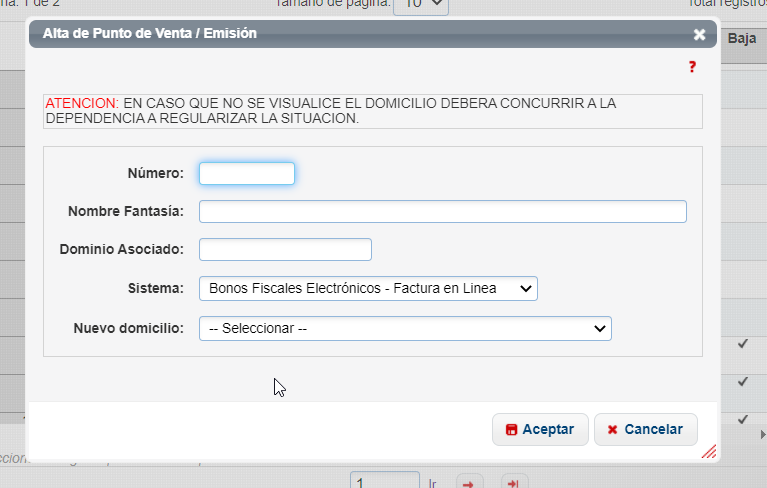Viewport: 767px width, 488px height.
Task: Click the next page arrow icon
Action: 469,483
